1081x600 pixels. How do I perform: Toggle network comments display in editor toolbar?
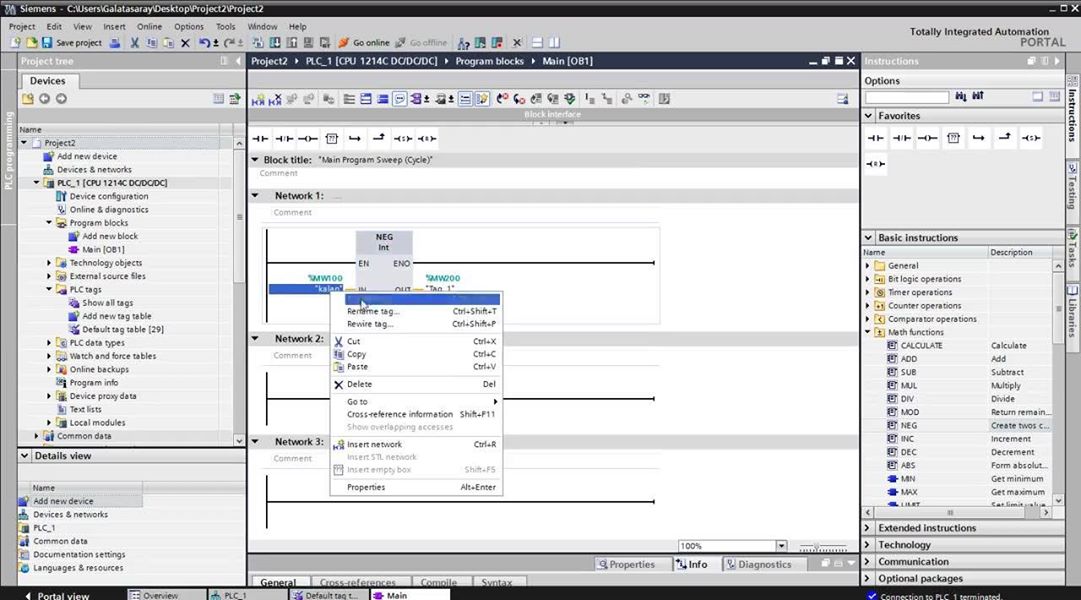[x=465, y=99]
